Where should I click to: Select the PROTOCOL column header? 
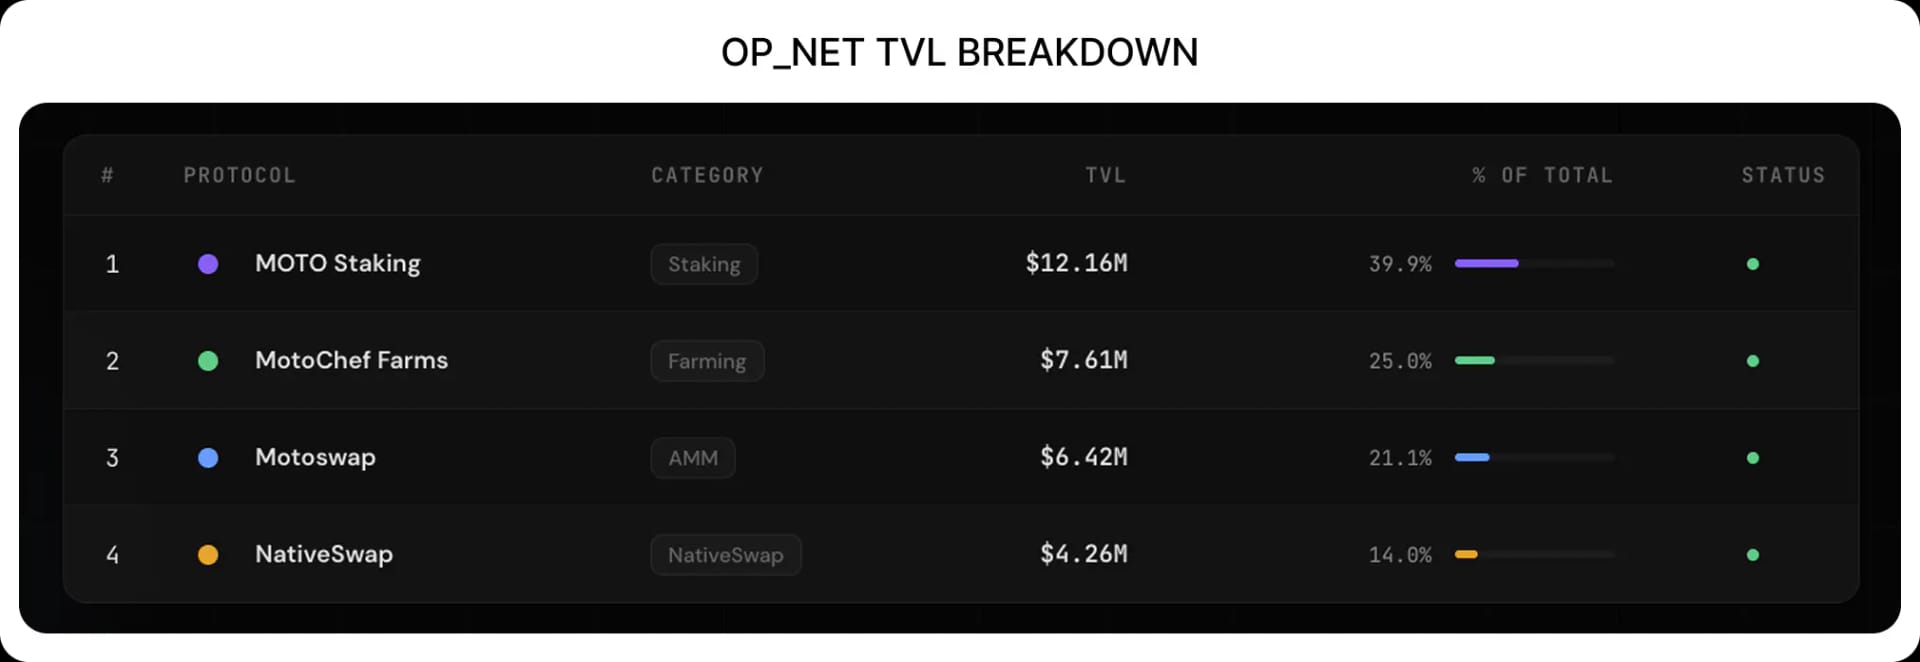[x=239, y=175]
